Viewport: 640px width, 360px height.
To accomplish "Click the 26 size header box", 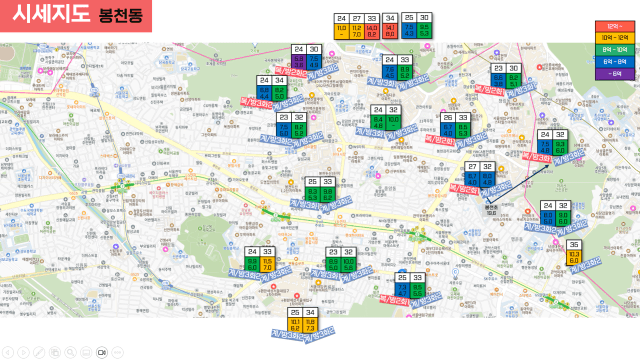I will [448, 118].
